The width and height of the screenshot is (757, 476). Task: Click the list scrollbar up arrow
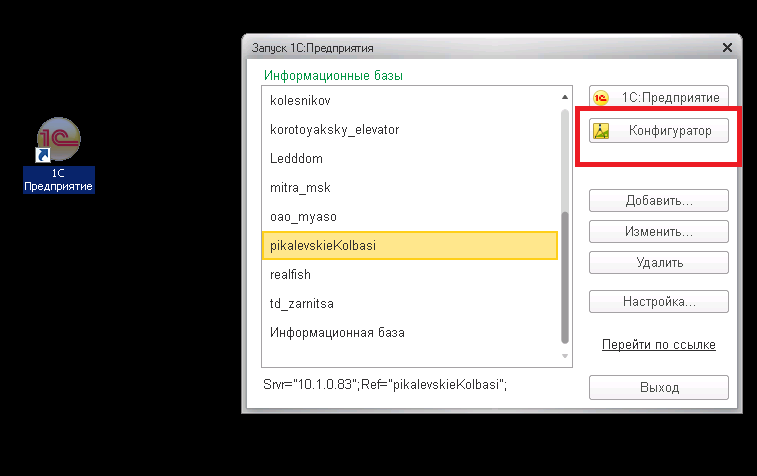pos(565,97)
